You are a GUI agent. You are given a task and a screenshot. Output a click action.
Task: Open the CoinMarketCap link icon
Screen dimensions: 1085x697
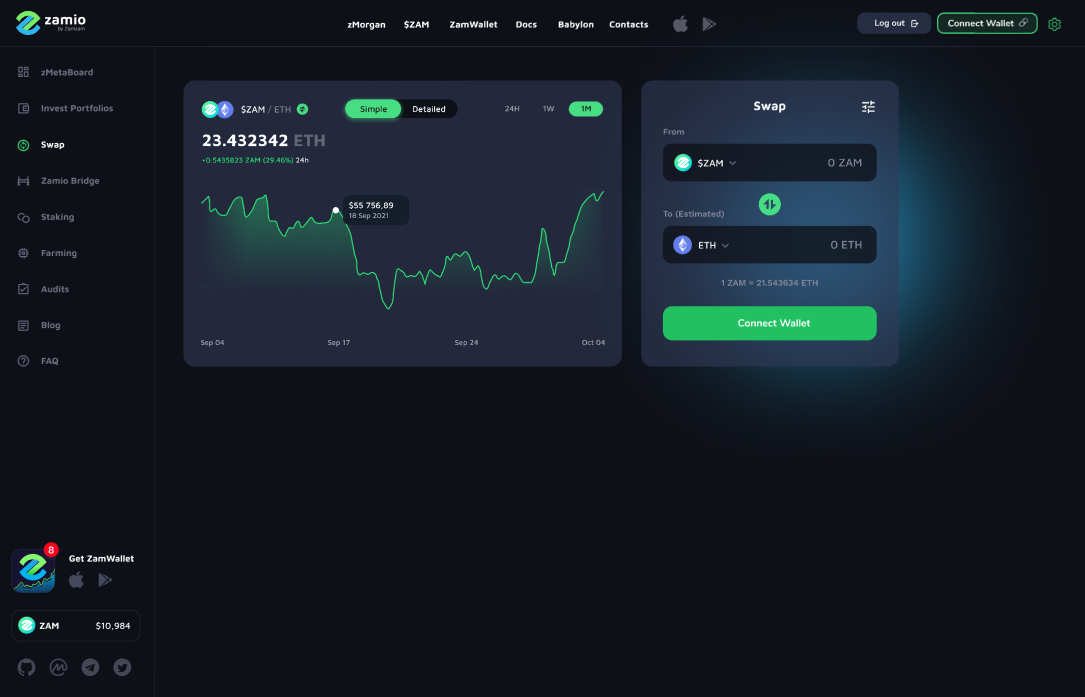(x=58, y=667)
